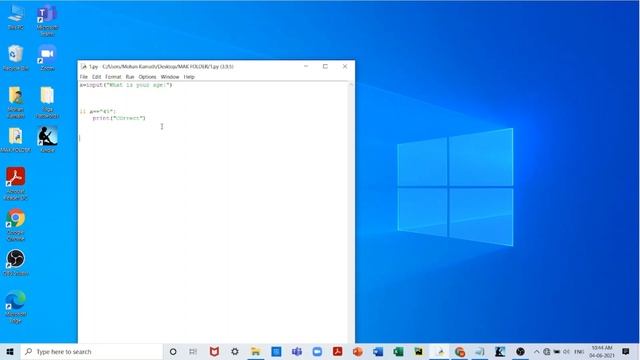The width and height of the screenshot is (640, 360).
Task: Open the Windows Start menu
Action: 10,351
